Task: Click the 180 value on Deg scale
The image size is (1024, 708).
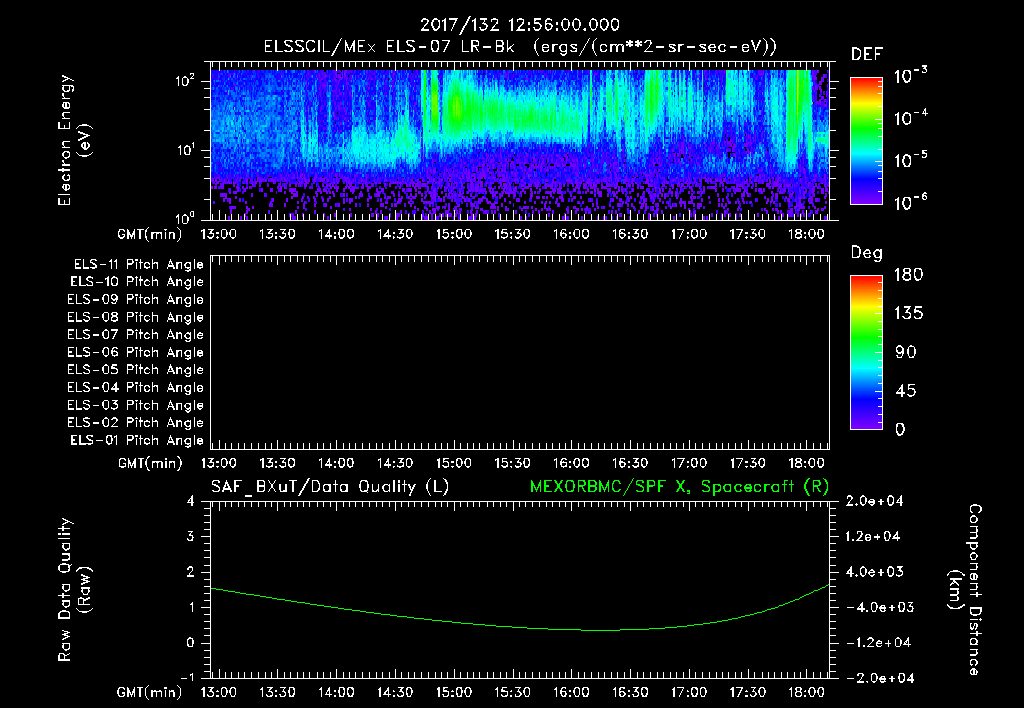Action: (908, 275)
